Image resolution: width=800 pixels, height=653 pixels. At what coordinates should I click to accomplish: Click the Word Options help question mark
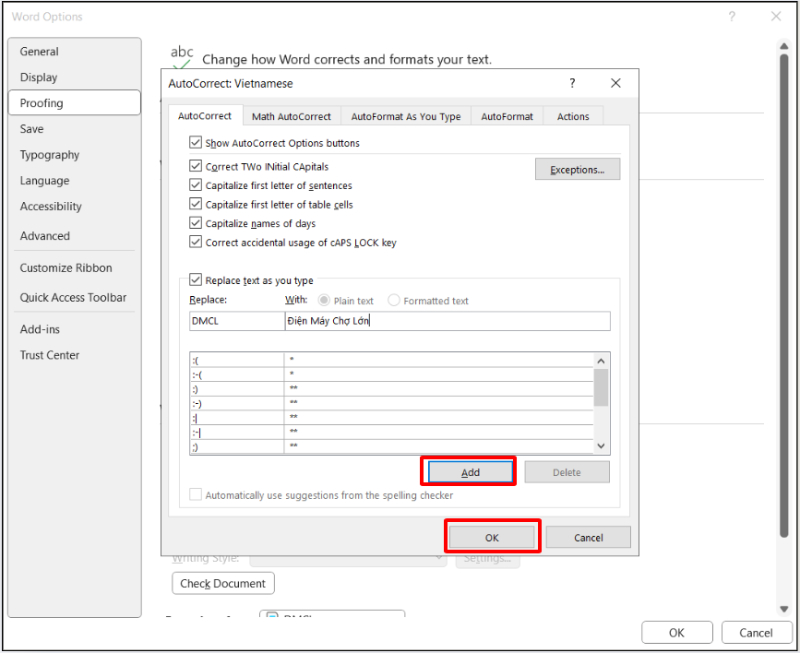pos(732,17)
